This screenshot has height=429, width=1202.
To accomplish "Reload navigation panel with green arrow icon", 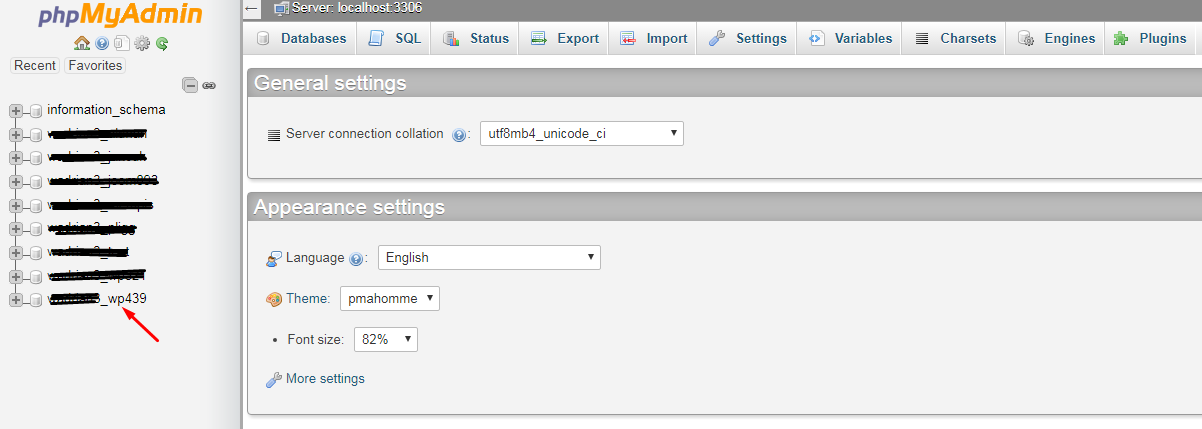I will 161,44.
